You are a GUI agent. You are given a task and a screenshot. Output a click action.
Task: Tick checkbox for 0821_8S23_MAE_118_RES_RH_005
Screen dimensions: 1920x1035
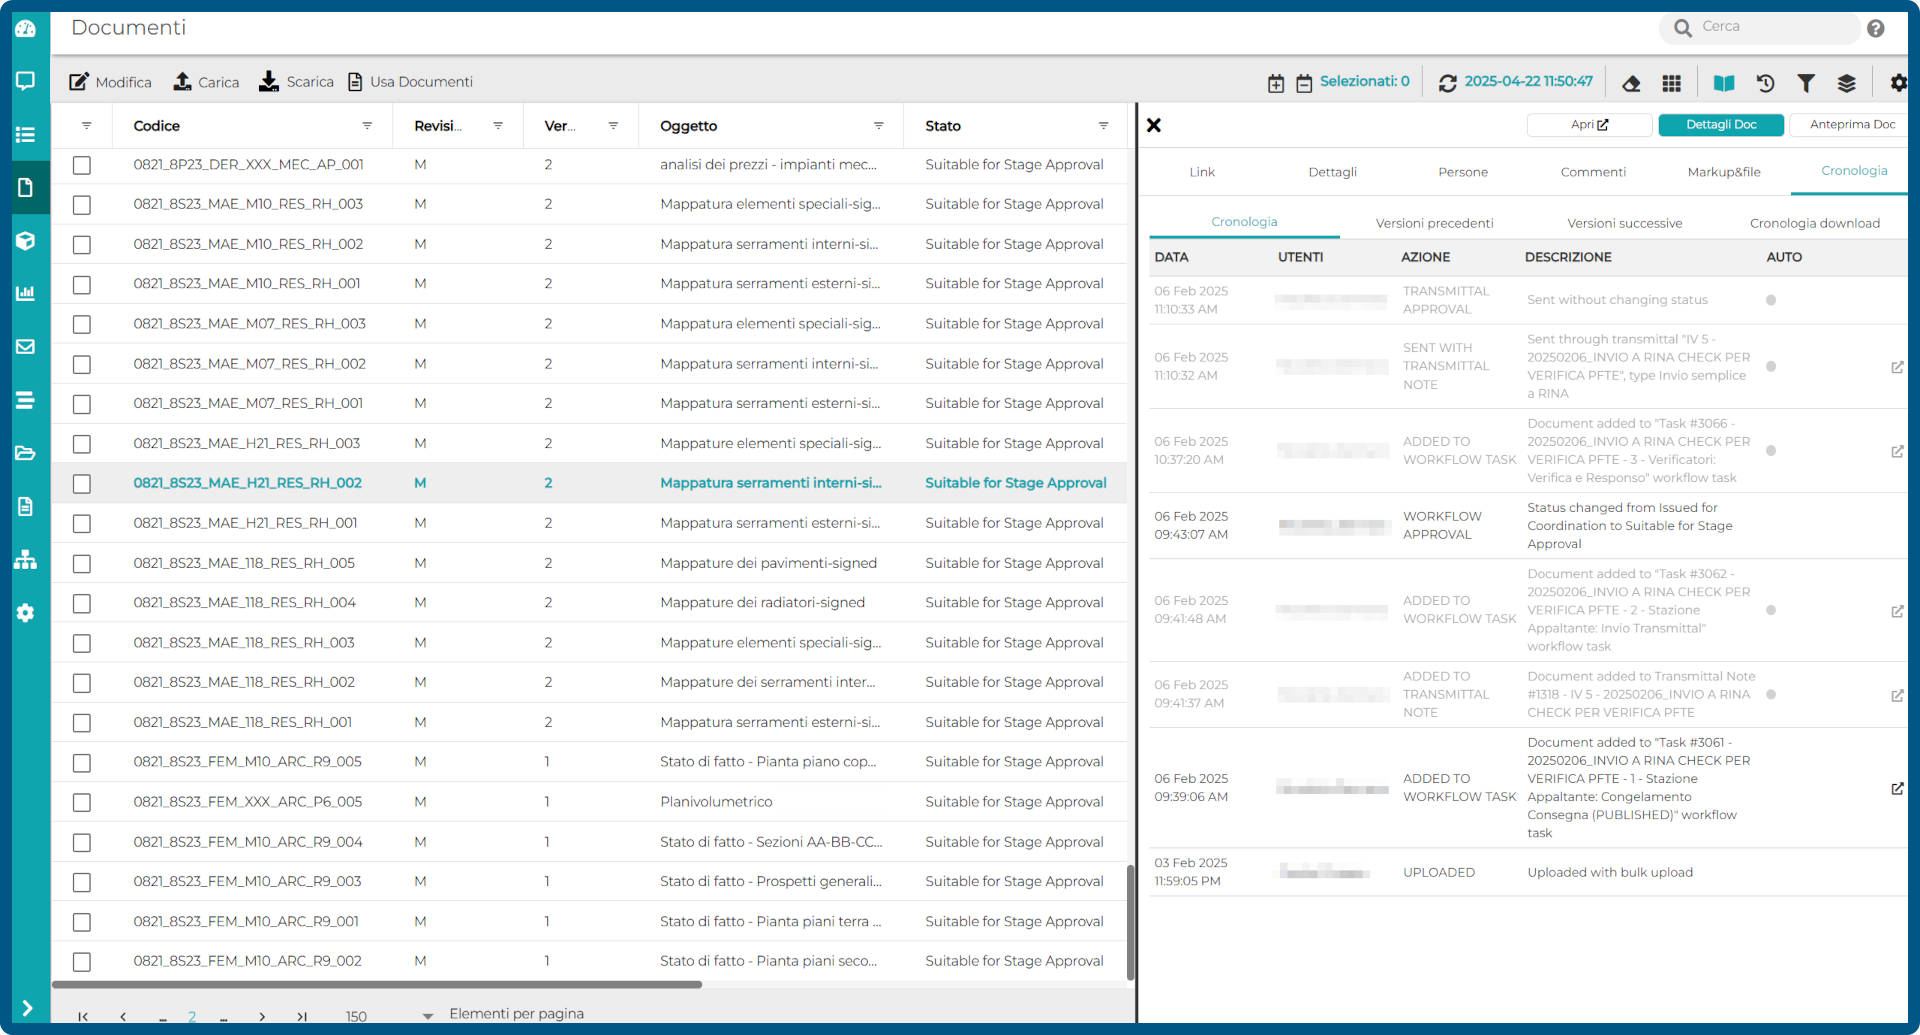click(82, 564)
